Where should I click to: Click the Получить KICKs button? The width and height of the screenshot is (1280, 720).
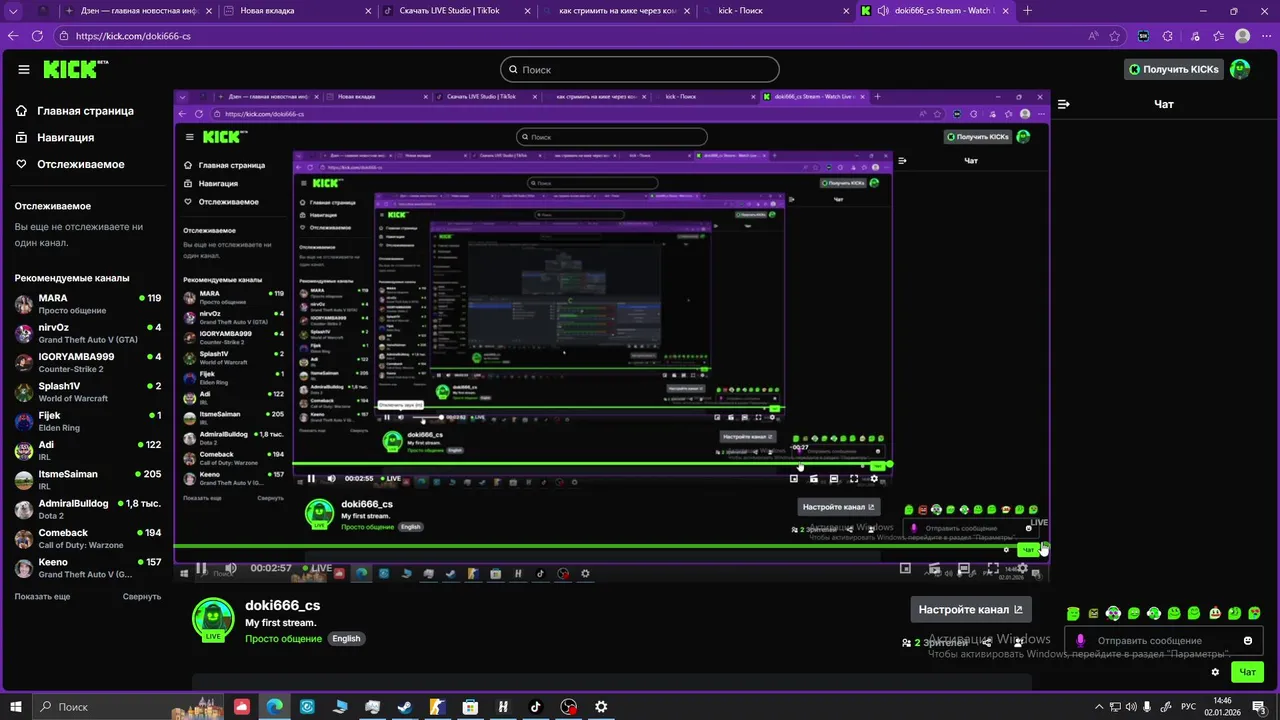click(x=1174, y=69)
